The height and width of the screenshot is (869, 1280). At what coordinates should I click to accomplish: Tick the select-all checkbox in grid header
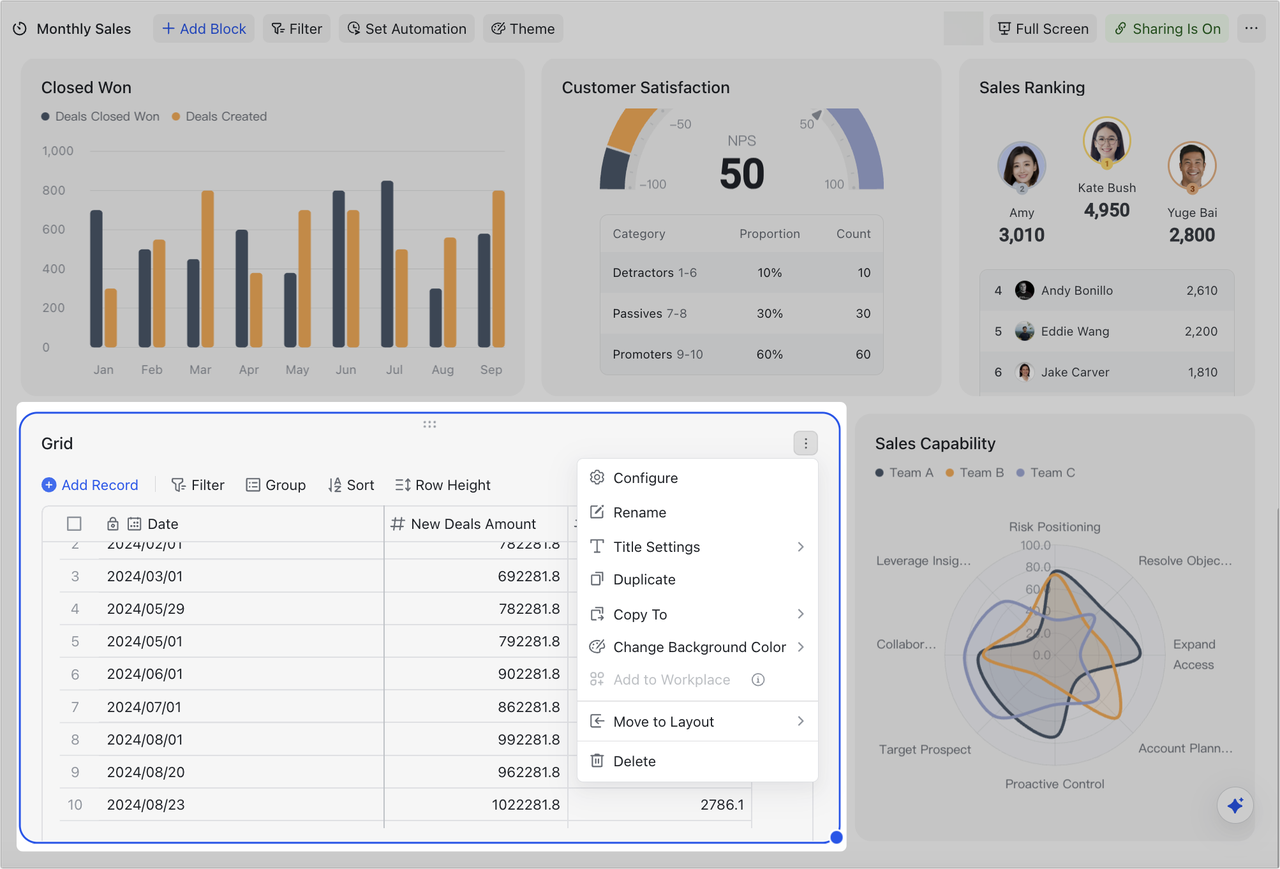click(74, 524)
